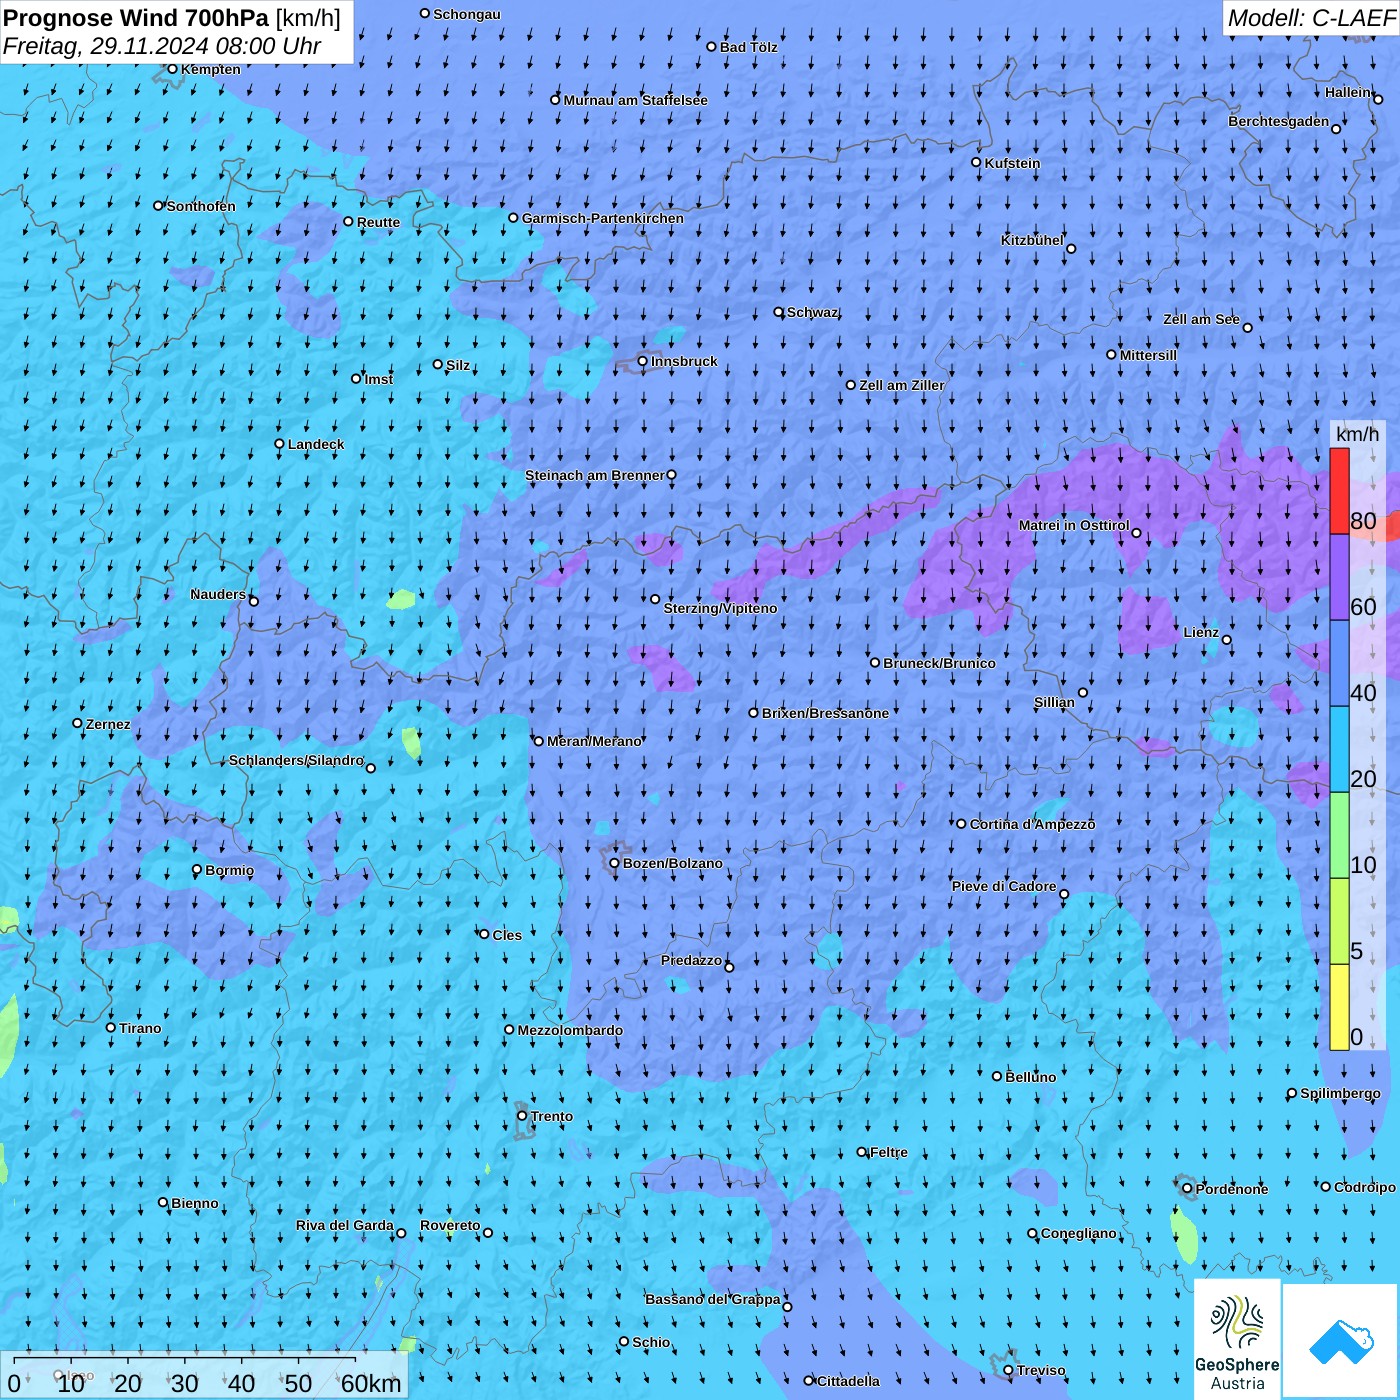1400x1400 pixels.
Task: Click the 'Cittadella' label
Action: click(x=848, y=1381)
